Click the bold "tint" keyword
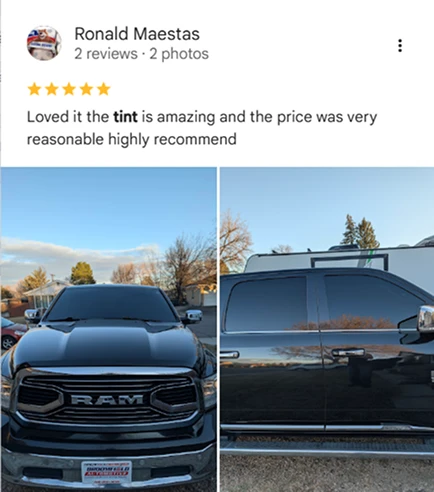The width and height of the screenshot is (434, 492). tap(125, 117)
